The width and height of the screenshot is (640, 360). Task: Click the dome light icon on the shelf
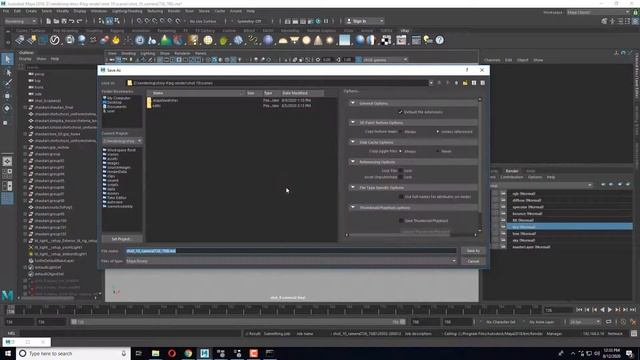click(x=283, y=40)
